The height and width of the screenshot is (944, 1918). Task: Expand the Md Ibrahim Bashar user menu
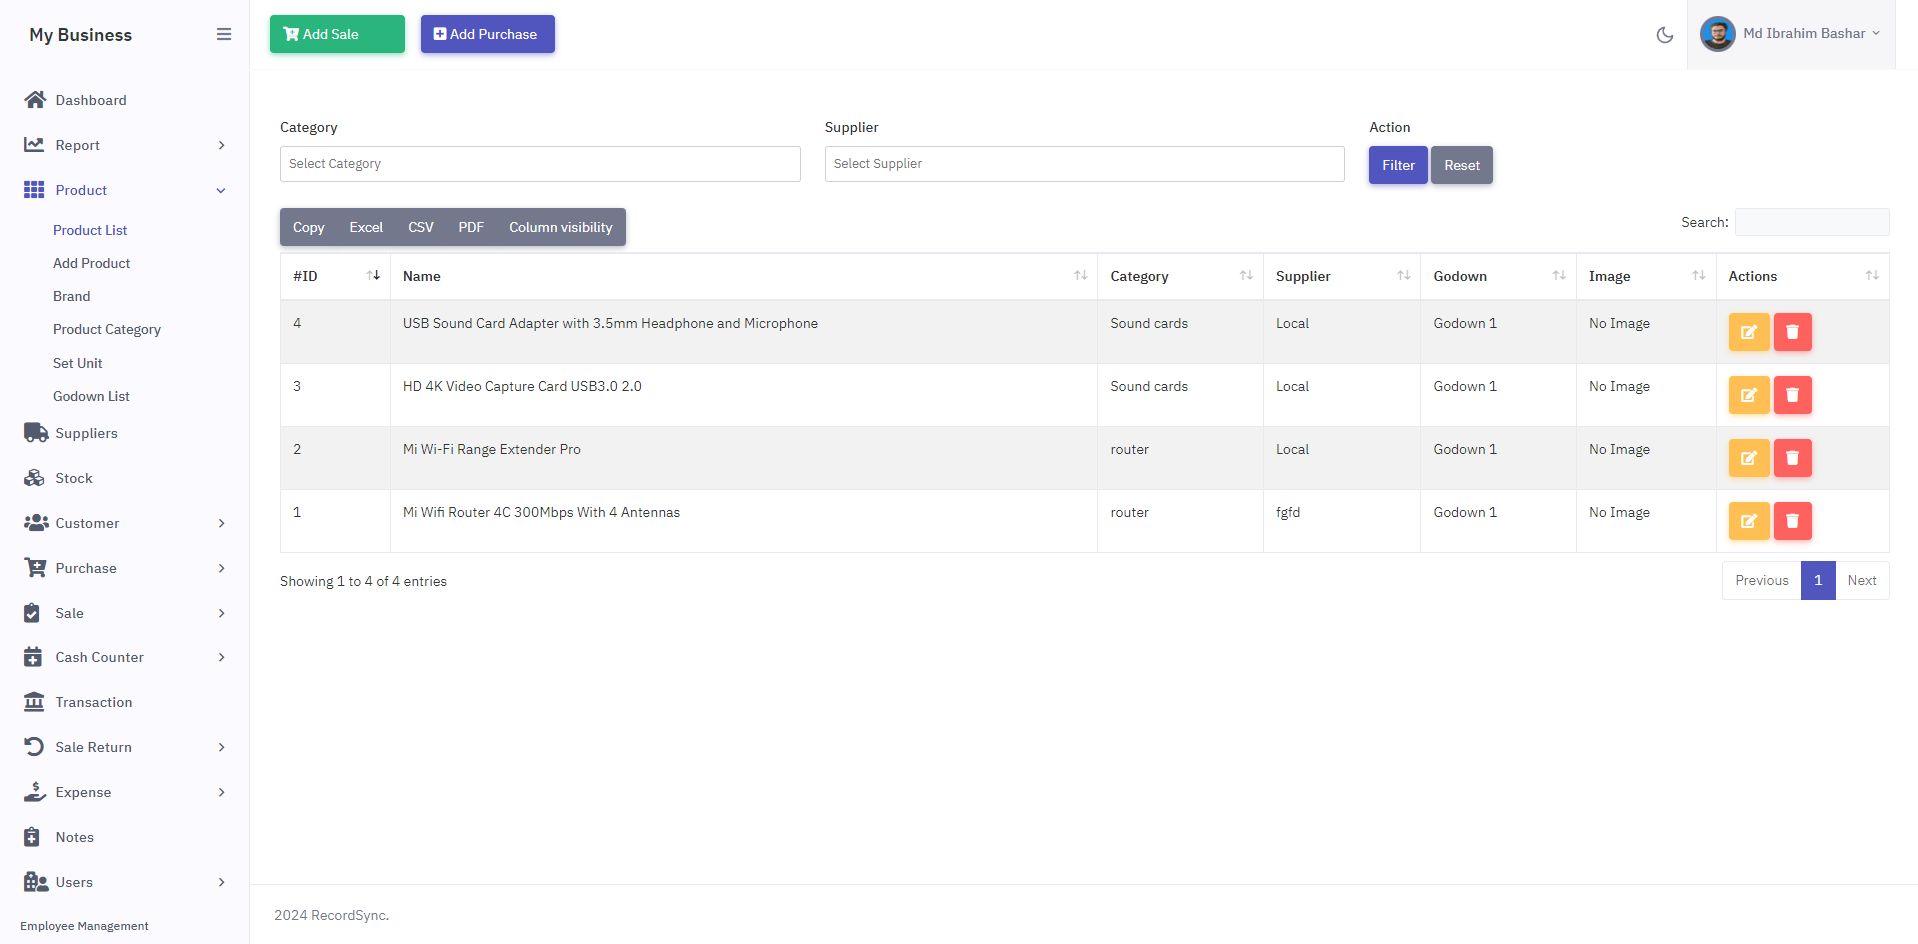pos(1790,34)
